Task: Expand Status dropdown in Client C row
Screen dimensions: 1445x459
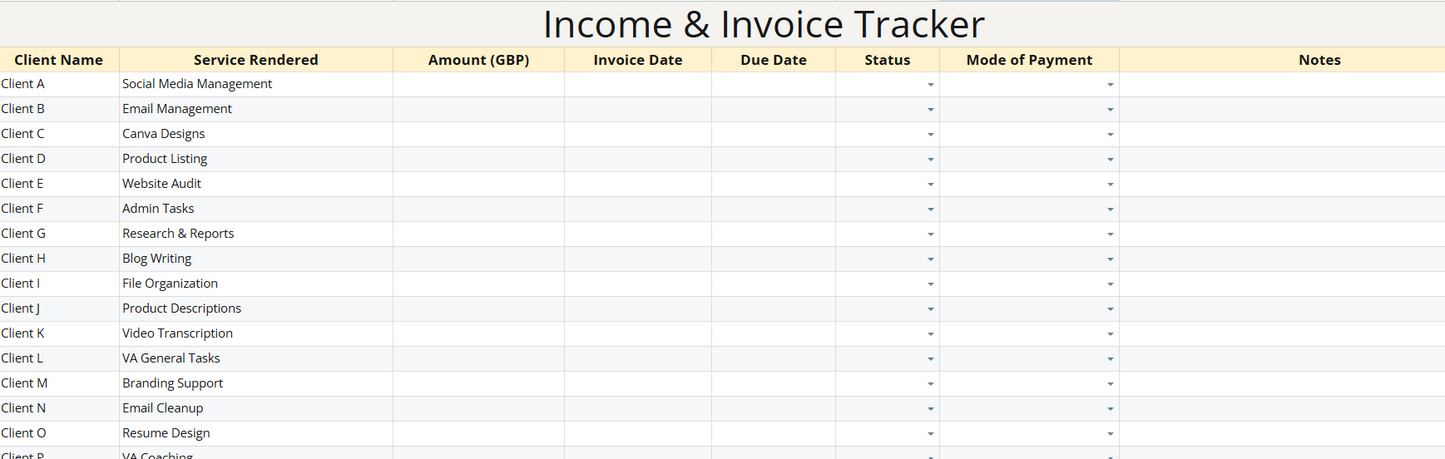Action: 930,135
